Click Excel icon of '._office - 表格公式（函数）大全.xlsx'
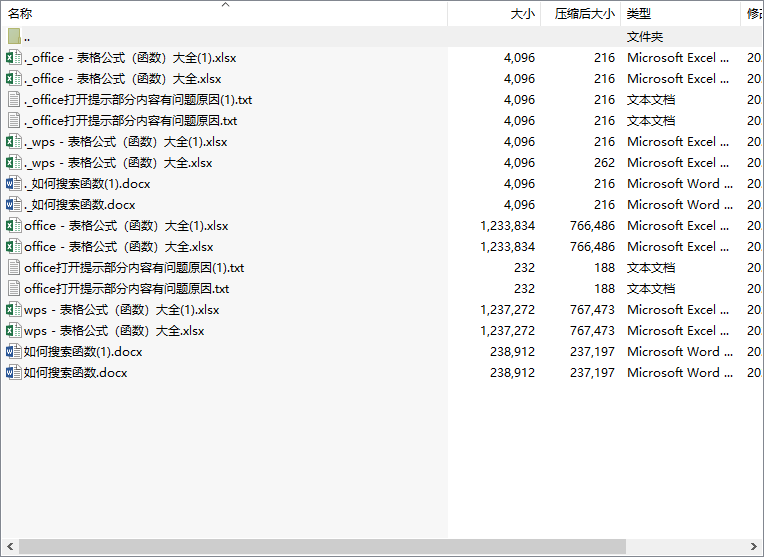Image resolution: width=764 pixels, height=557 pixels. [x=14, y=78]
